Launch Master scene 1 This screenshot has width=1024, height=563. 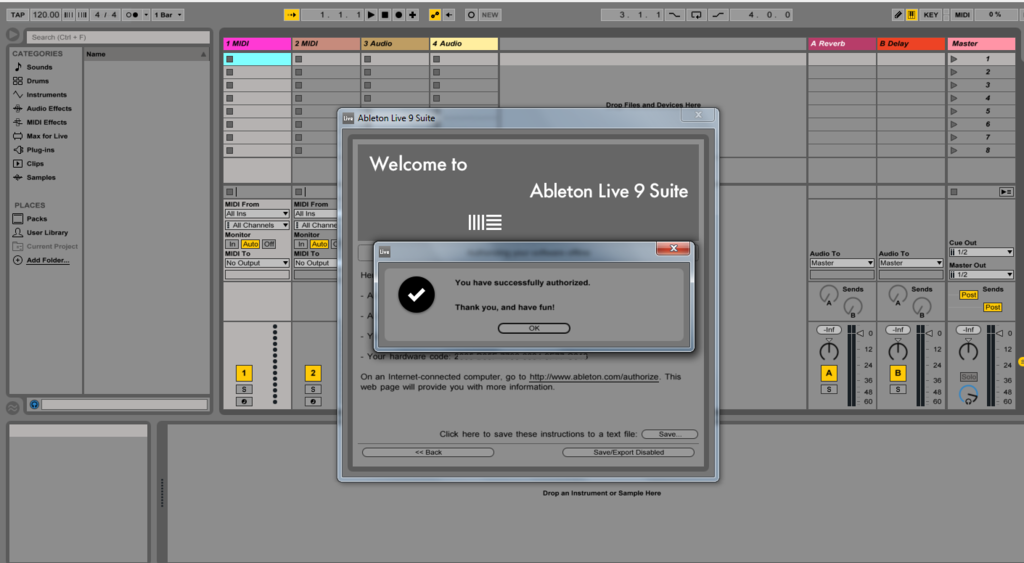(954, 59)
